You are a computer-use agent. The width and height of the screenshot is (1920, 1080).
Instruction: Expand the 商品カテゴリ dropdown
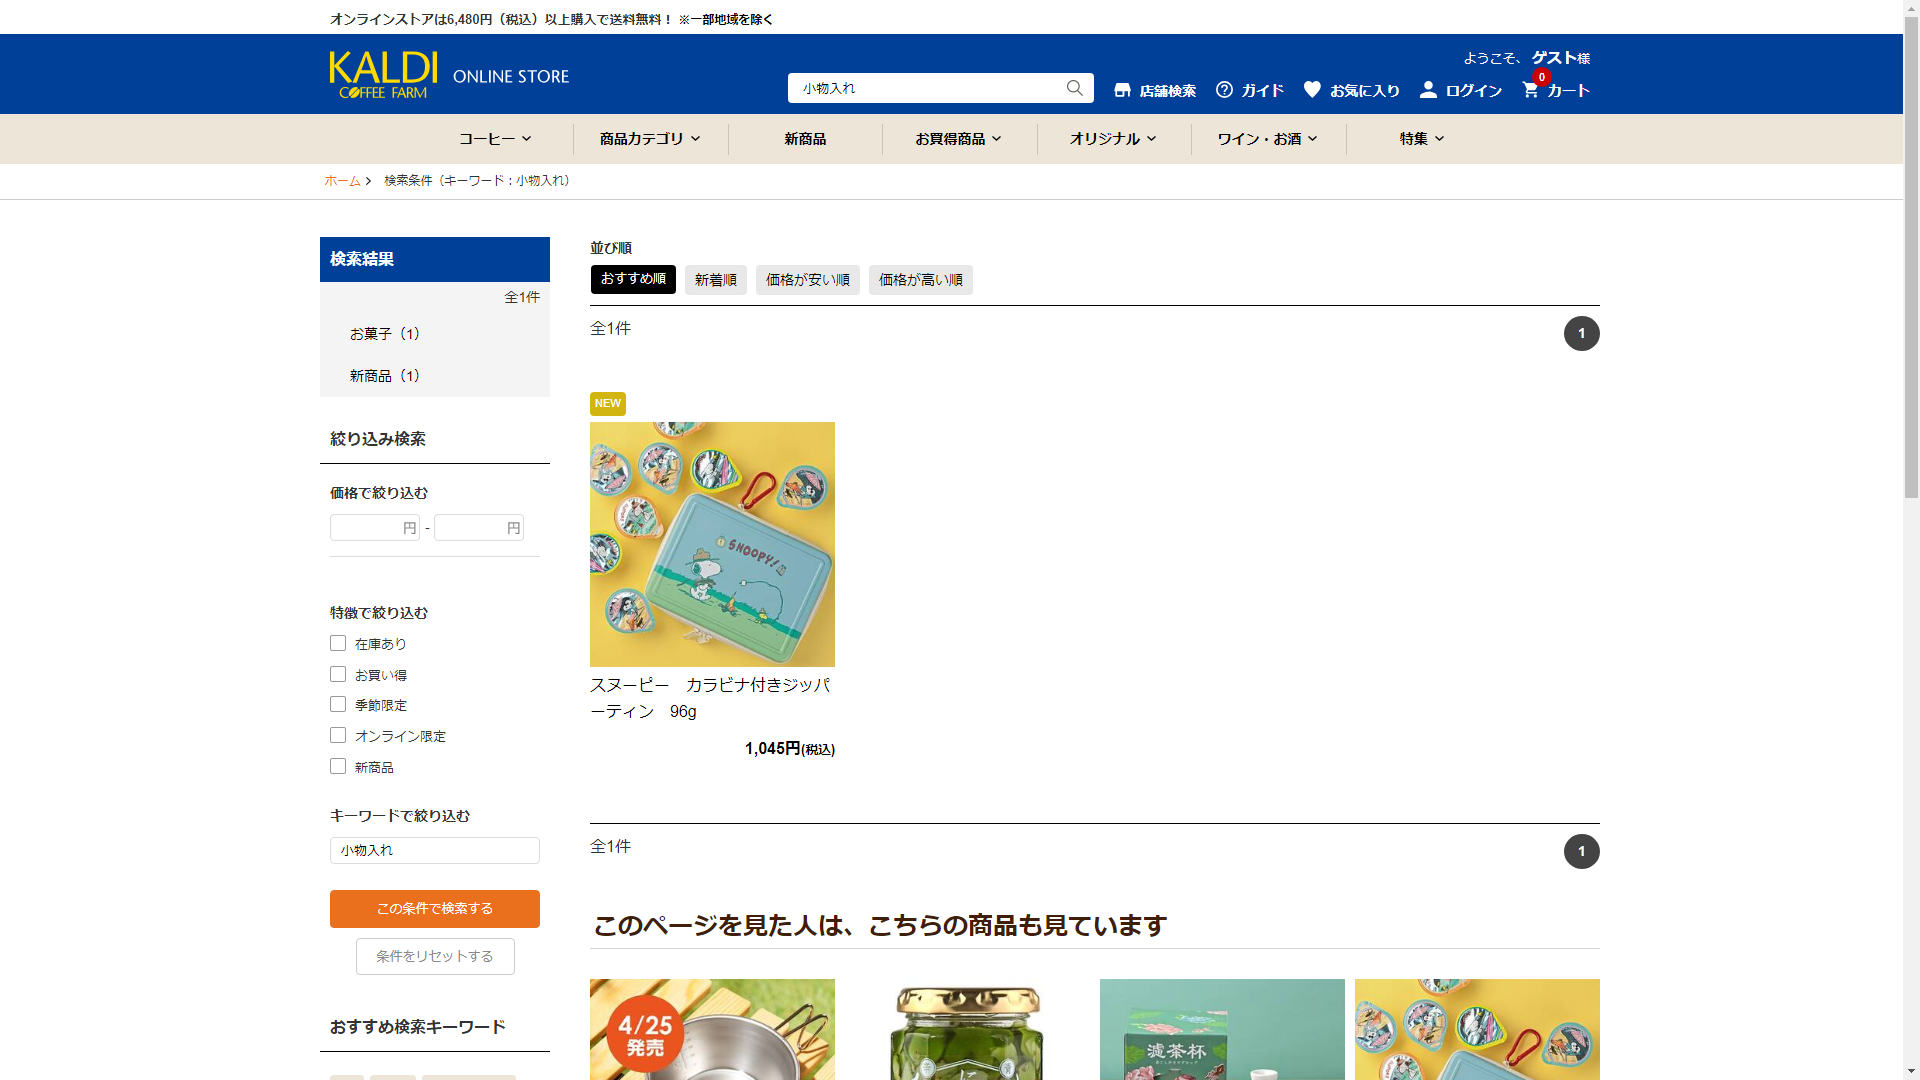[x=650, y=139]
